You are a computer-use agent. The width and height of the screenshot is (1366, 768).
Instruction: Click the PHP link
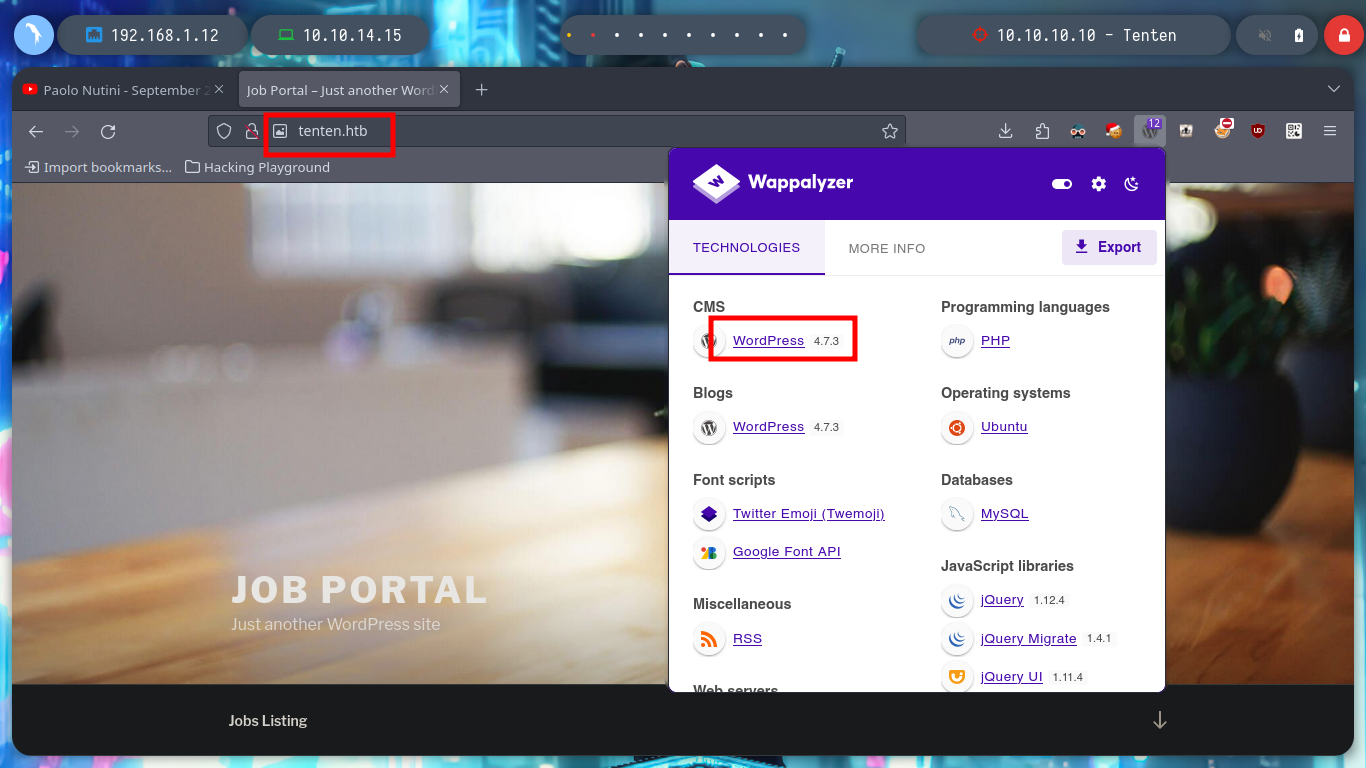[x=995, y=341]
